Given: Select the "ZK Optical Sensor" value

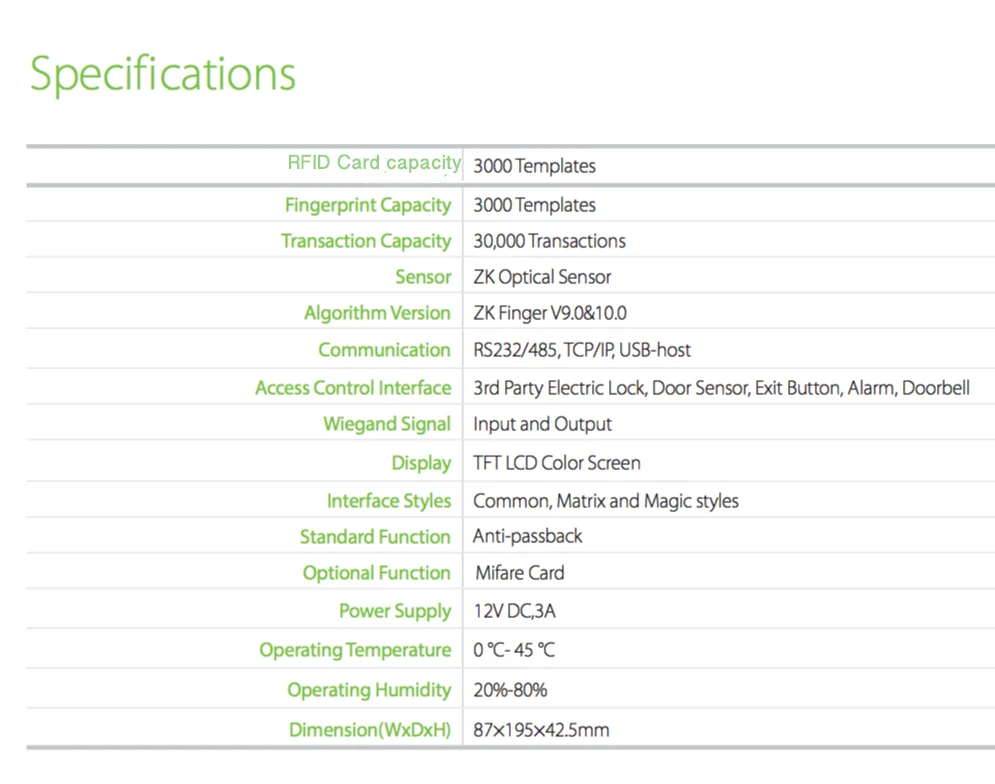Looking at the screenshot, I should [542, 277].
